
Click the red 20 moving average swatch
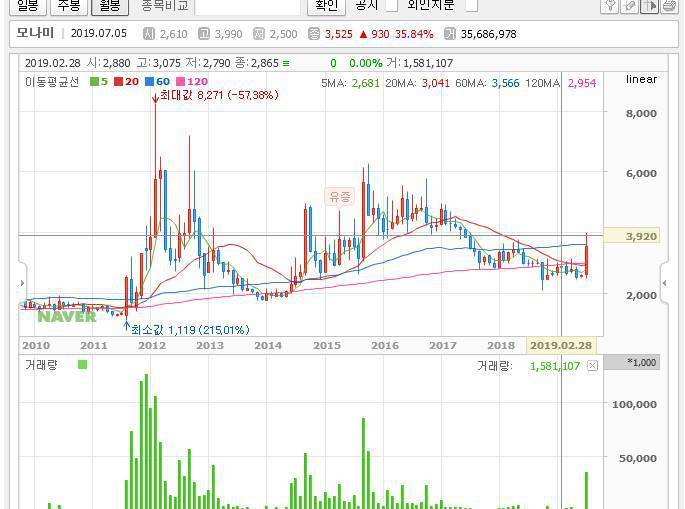coord(118,81)
